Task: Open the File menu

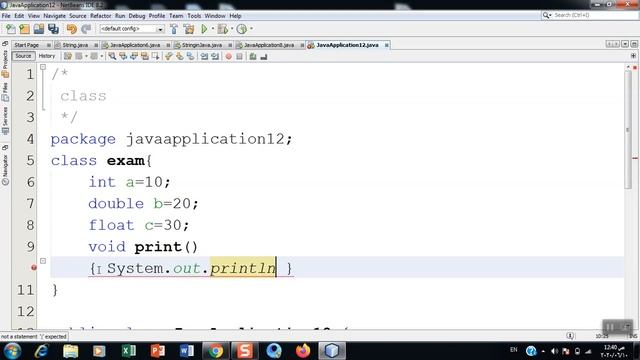Action: [x=6, y=16]
